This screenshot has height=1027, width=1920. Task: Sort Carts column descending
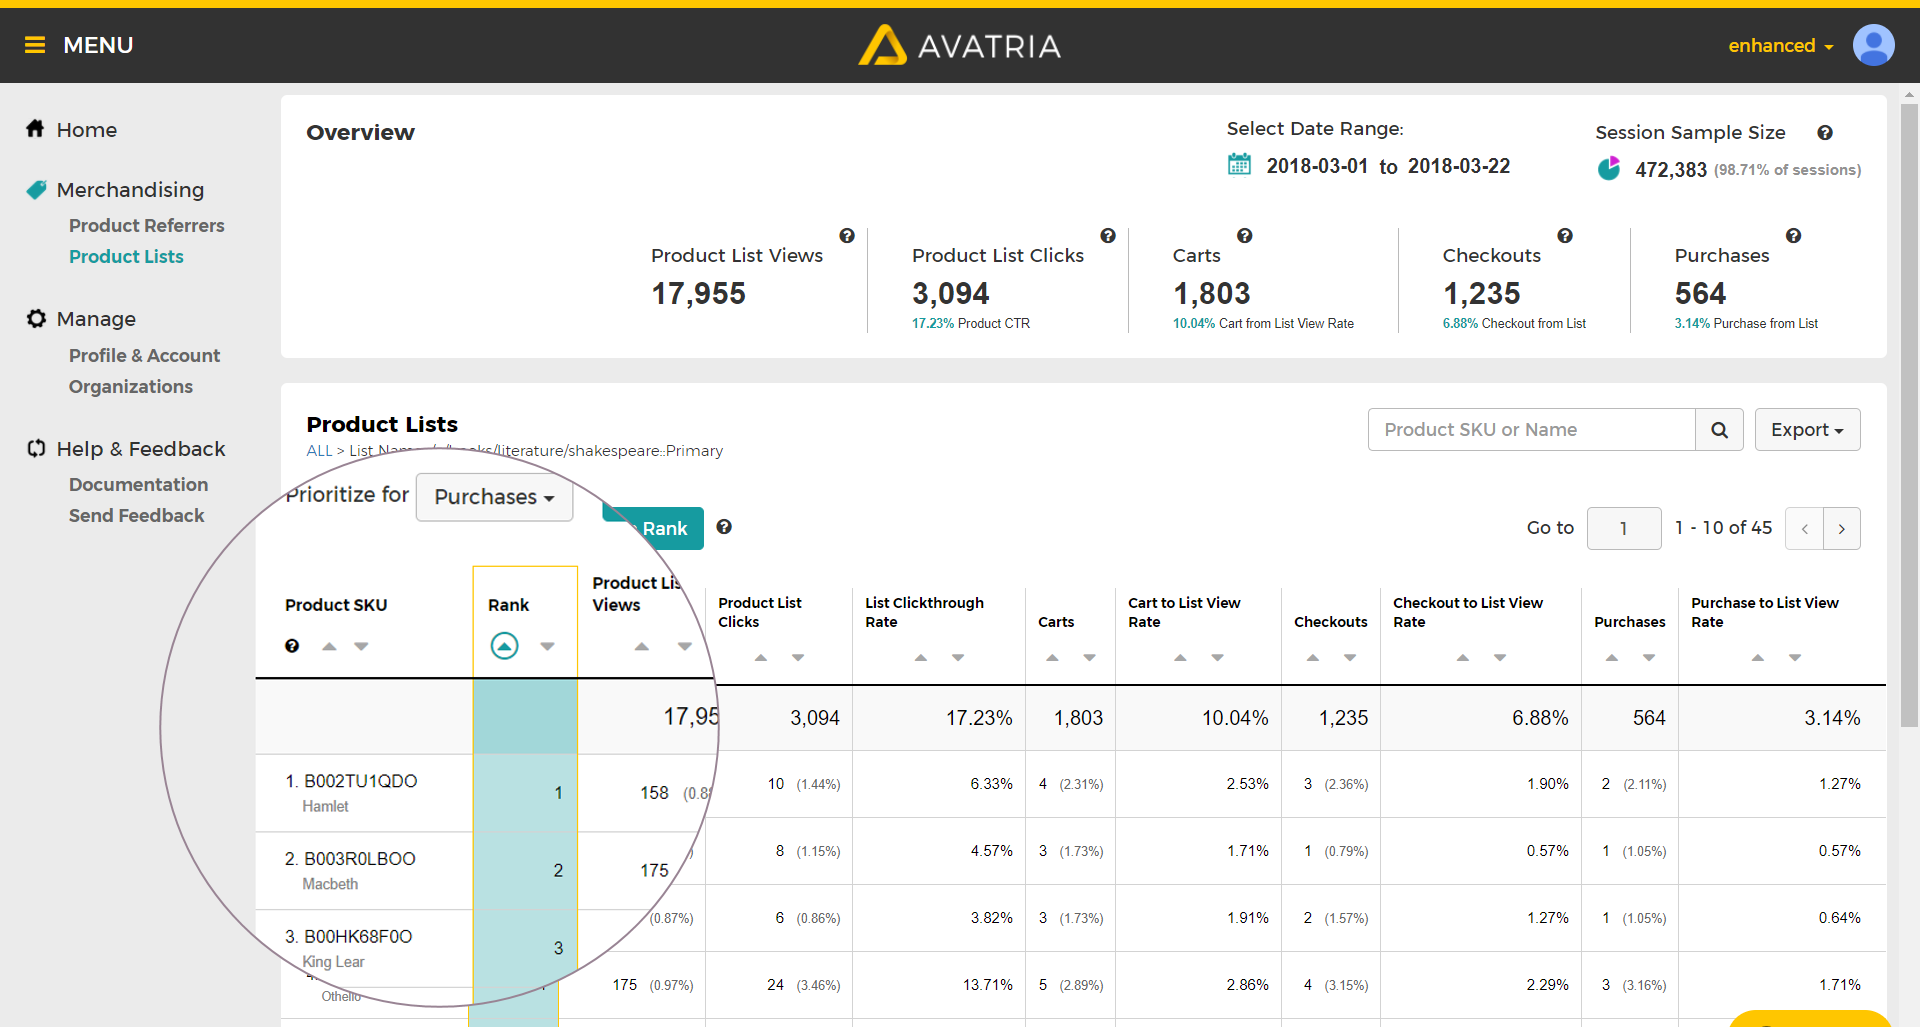[x=1090, y=658]
